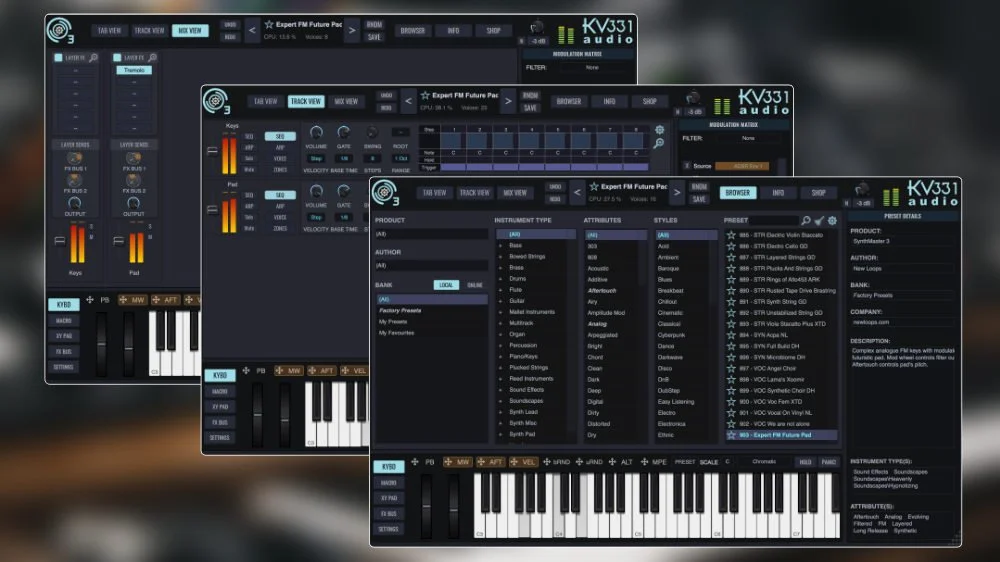Click Keys Volume knob in track view window
Image resolution: width=1000 pixels, height=562 pixels.
coord(316,133)
